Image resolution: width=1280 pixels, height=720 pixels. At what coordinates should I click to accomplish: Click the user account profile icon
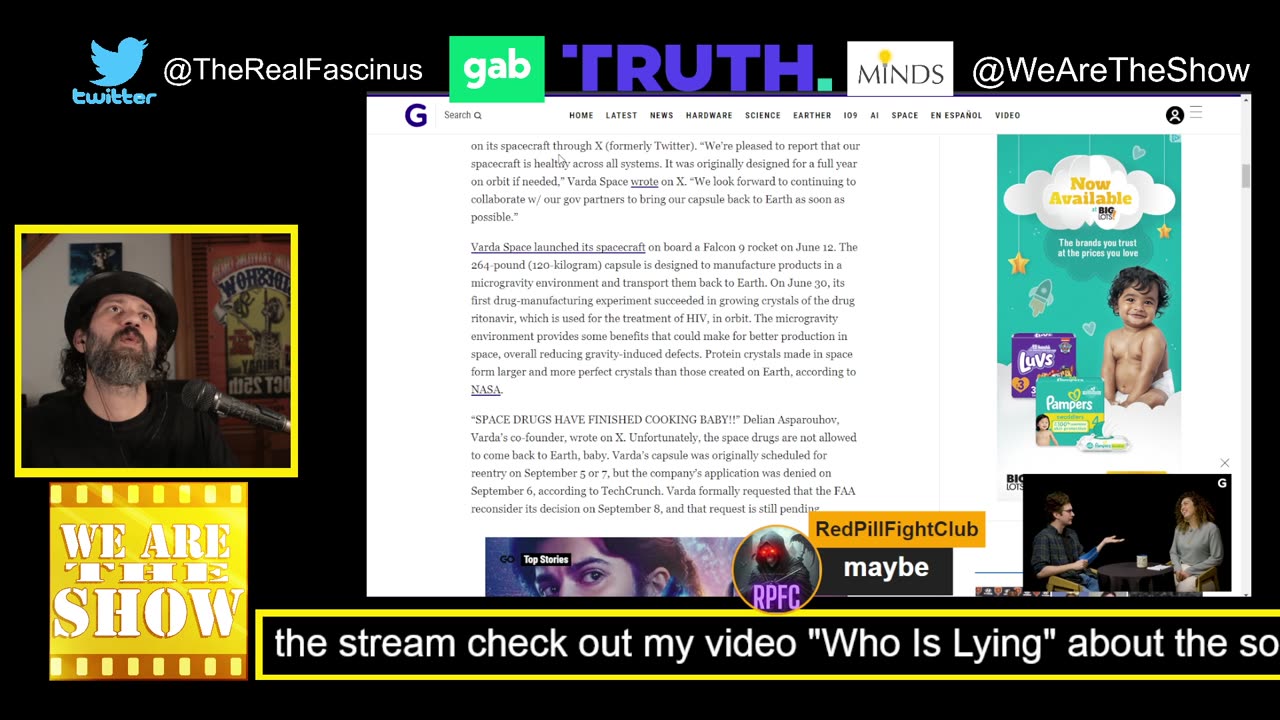[x=1175, y=115]
